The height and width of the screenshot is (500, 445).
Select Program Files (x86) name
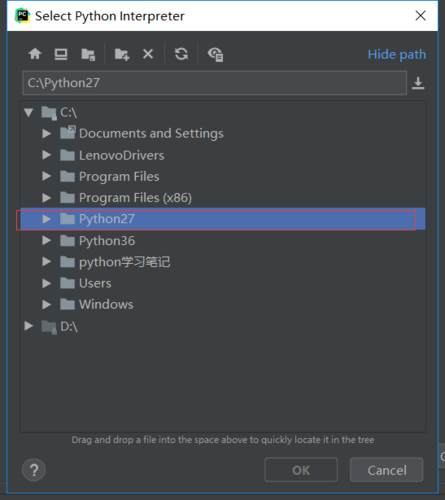coord(135,198)
